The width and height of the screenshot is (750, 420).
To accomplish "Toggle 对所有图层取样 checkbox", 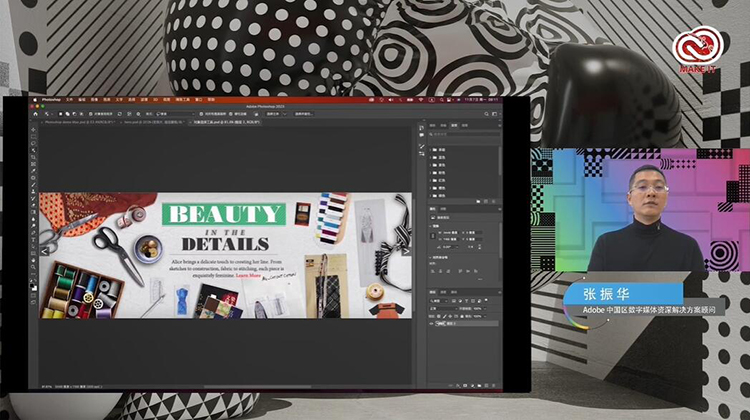I will (201, 114).
